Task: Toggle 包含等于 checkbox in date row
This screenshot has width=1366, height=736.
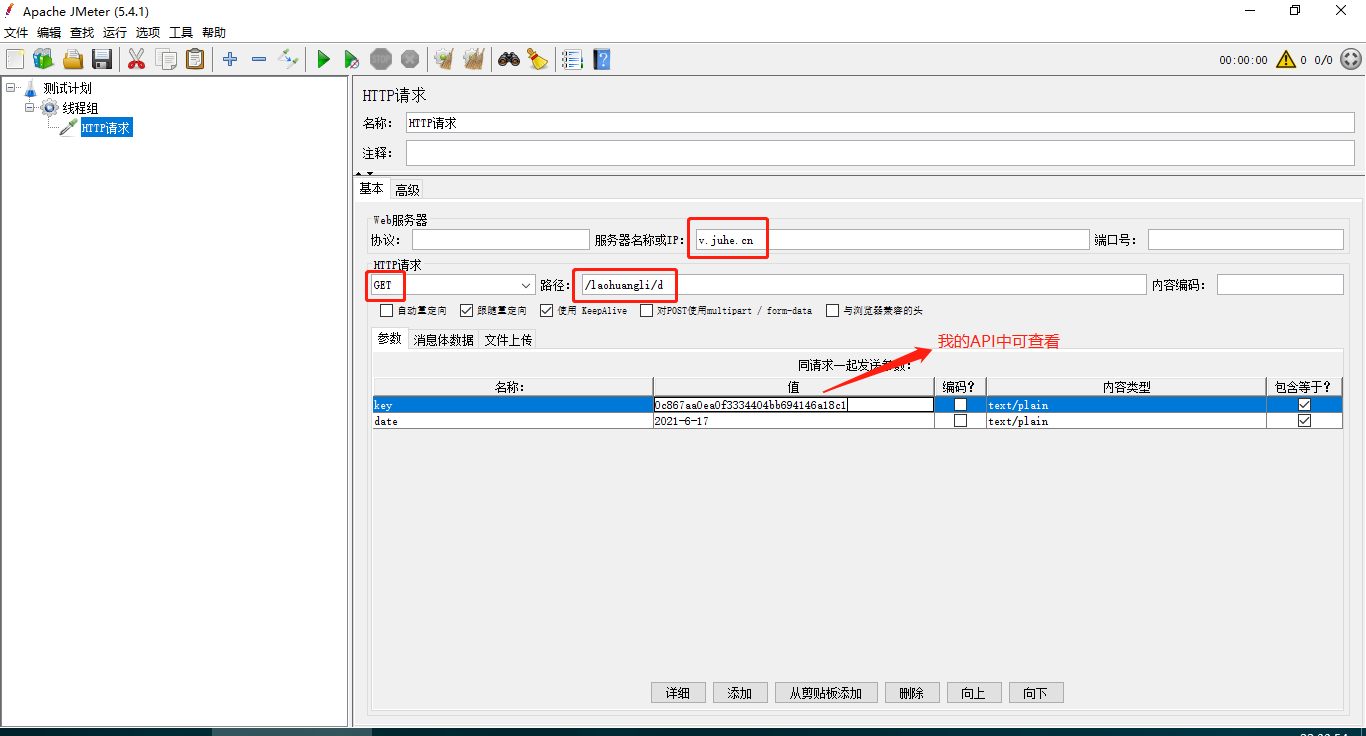Action: click(x=1304, y=421)
